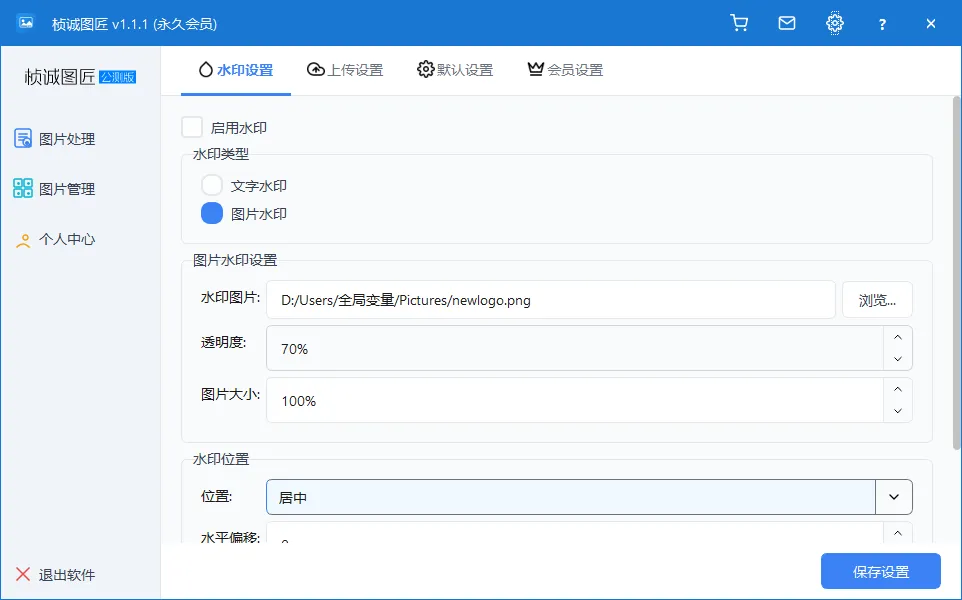This screenshot has width=962, height=600.
Task: Click the 浏览 button to pick an image
Action: pos(877,299)
